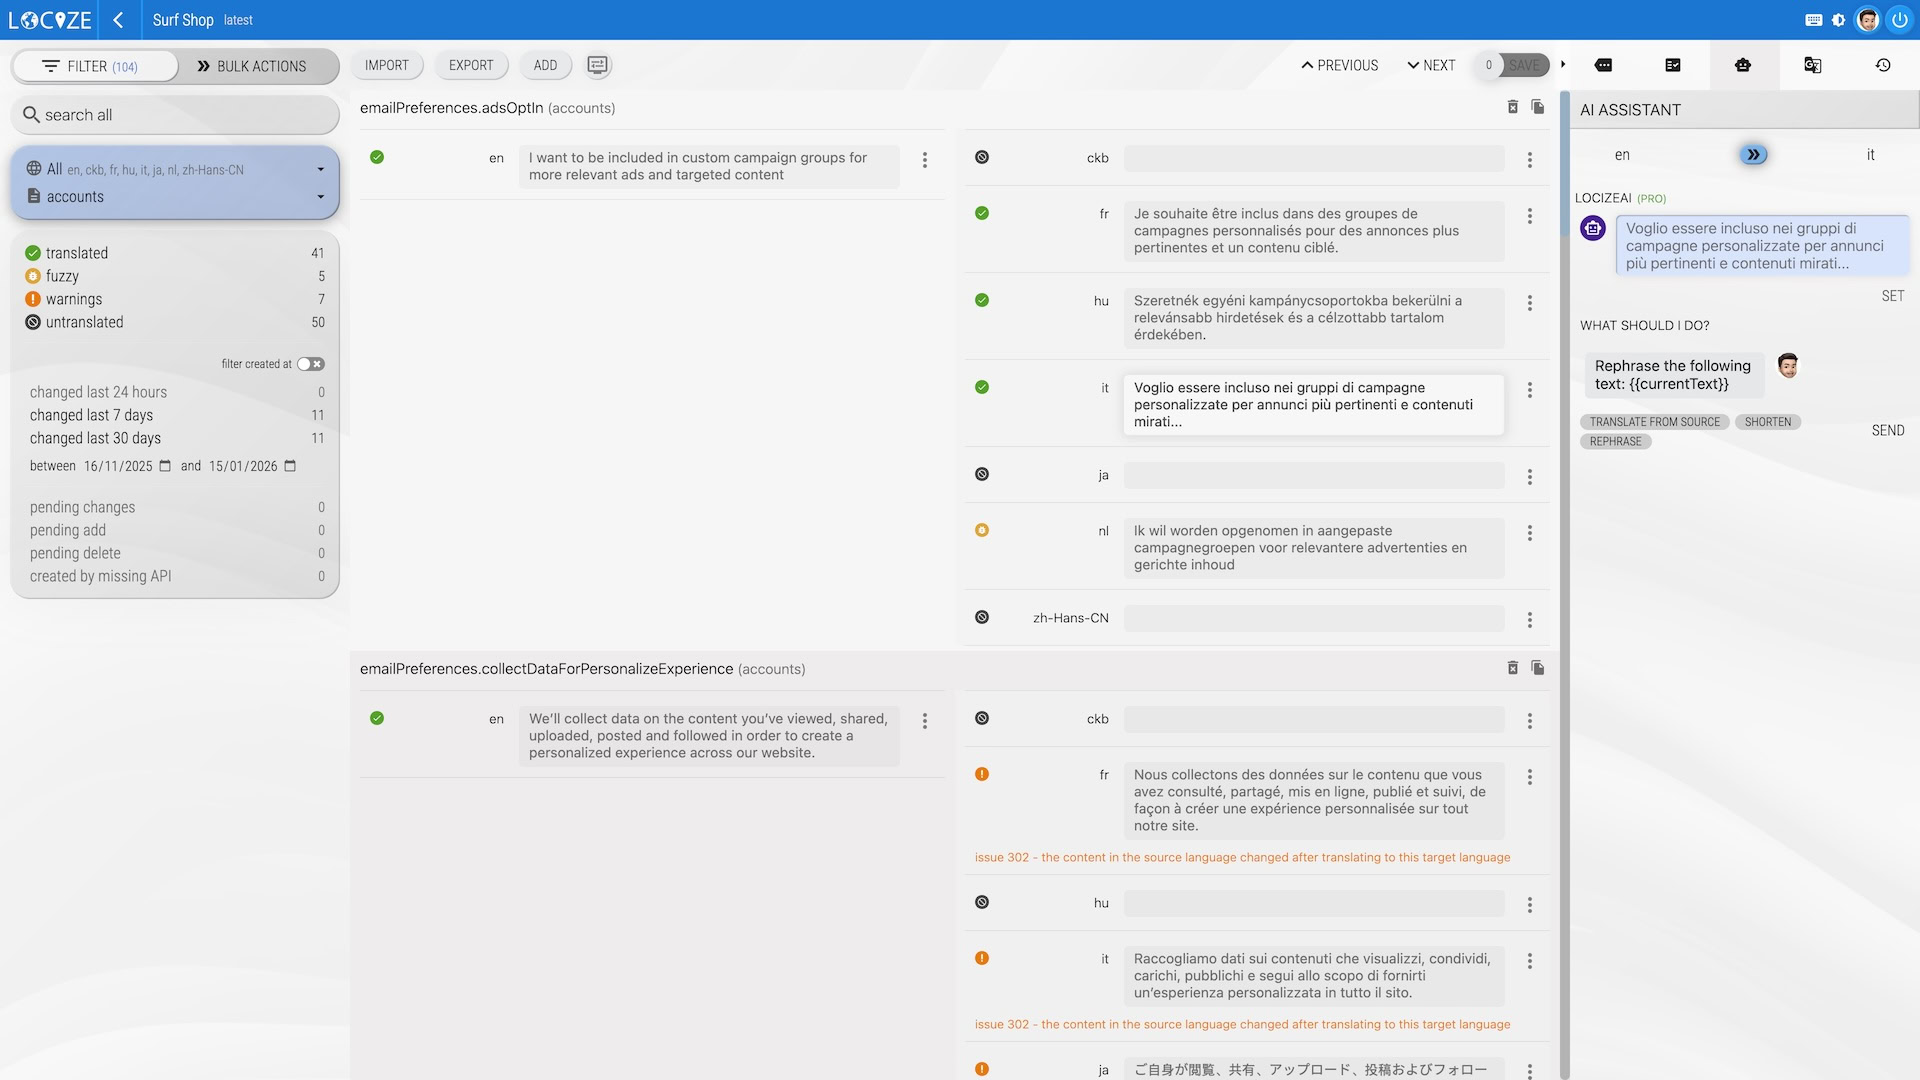Click inside the 'search all' field
1920x1080 pixels.
175,114
